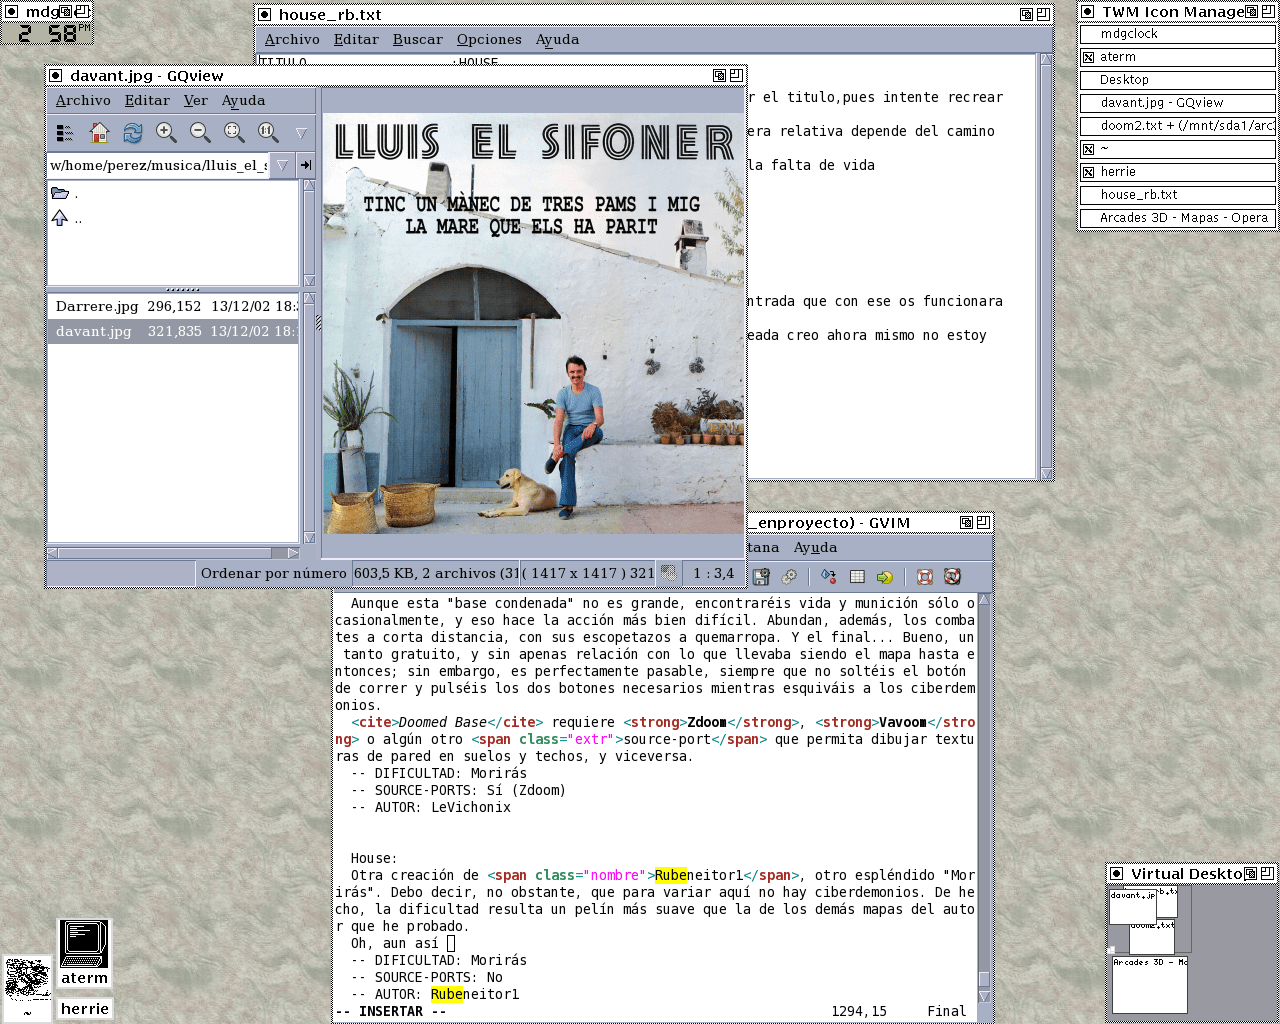Click the GVIM vertical scrollbar slider
1280x1024 pixels.
[984, 979]
